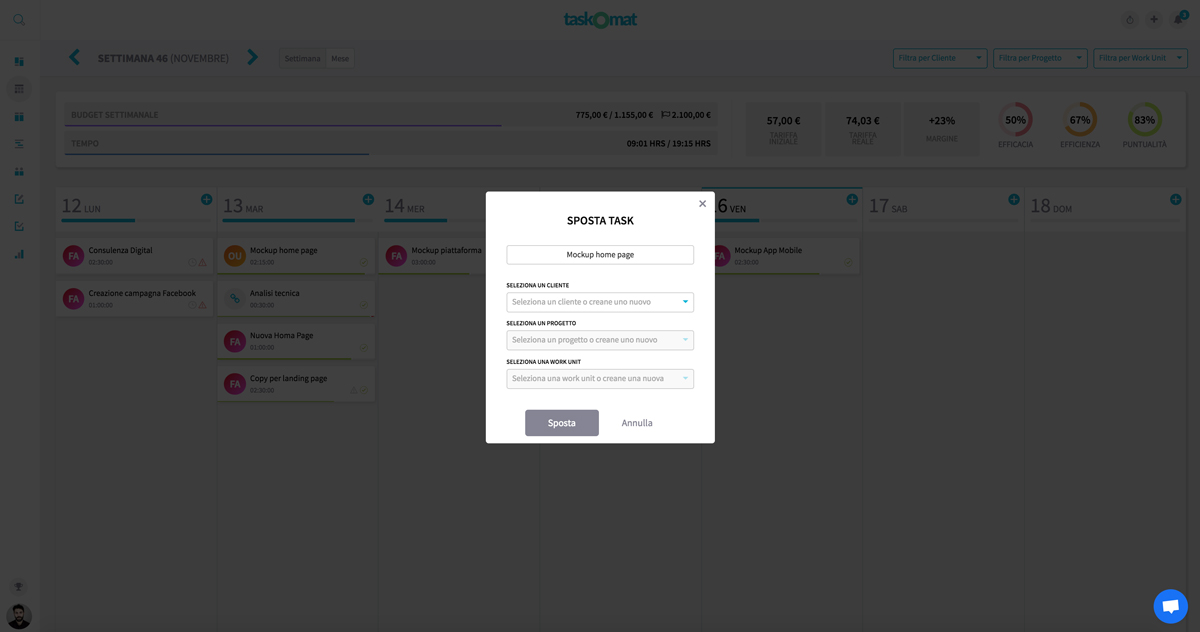The height and width of the screenshot is (632, 1200).
Task: Toggle completion check on Analisi tecnica
Action: point(364,305)
